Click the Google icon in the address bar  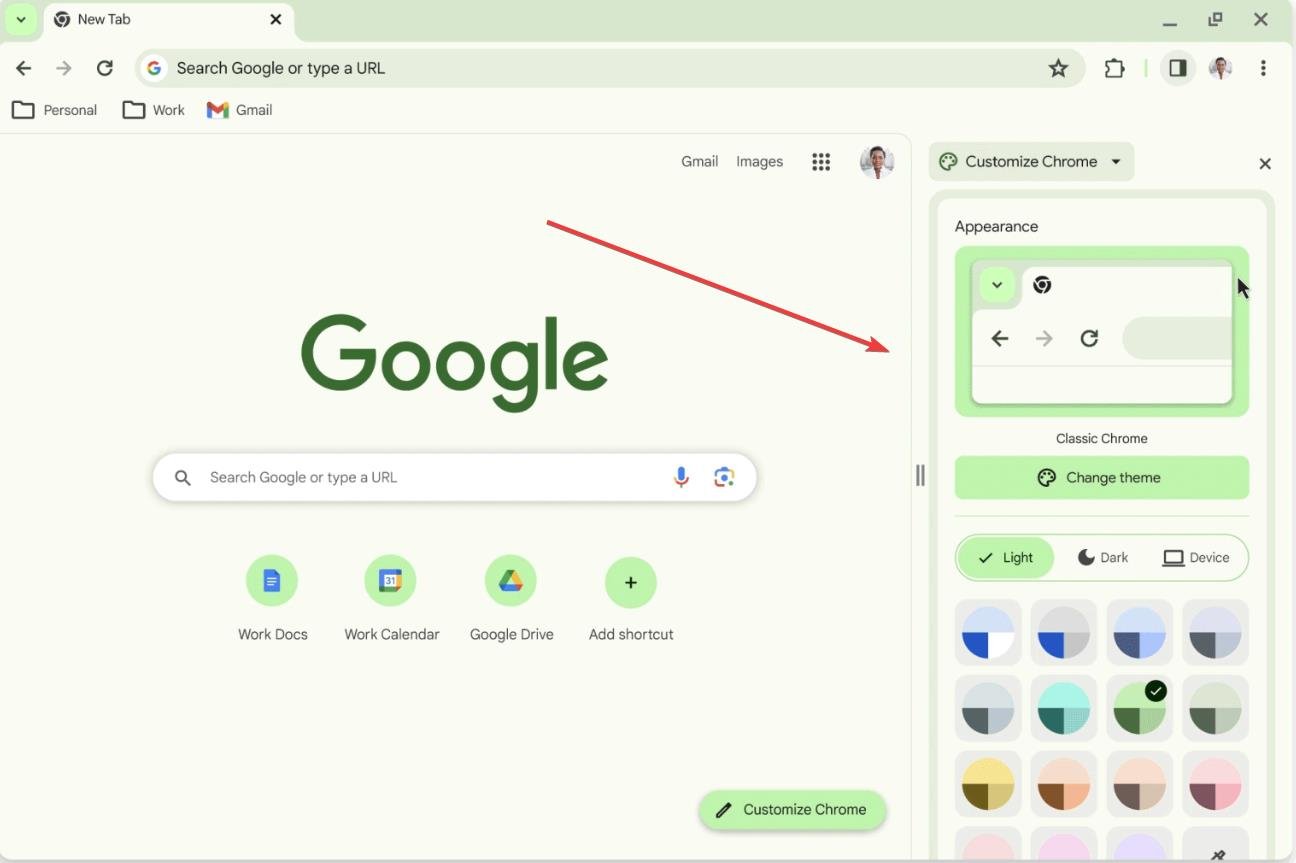(x=154, y=68)
